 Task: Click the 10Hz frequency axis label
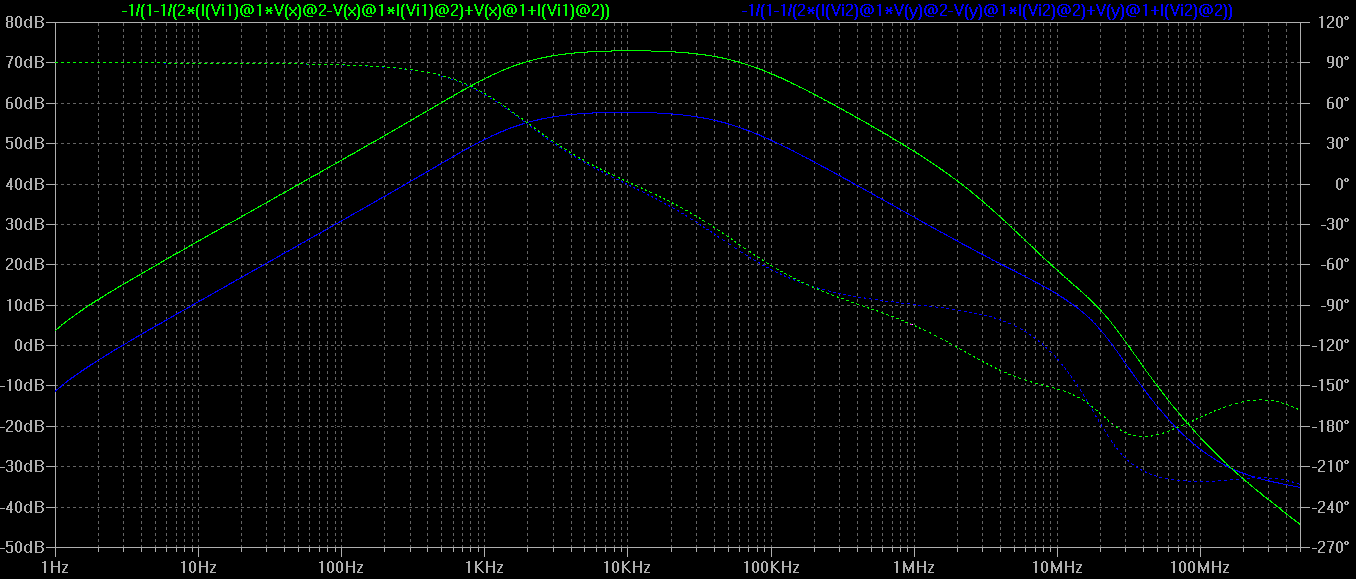[198, 567]
